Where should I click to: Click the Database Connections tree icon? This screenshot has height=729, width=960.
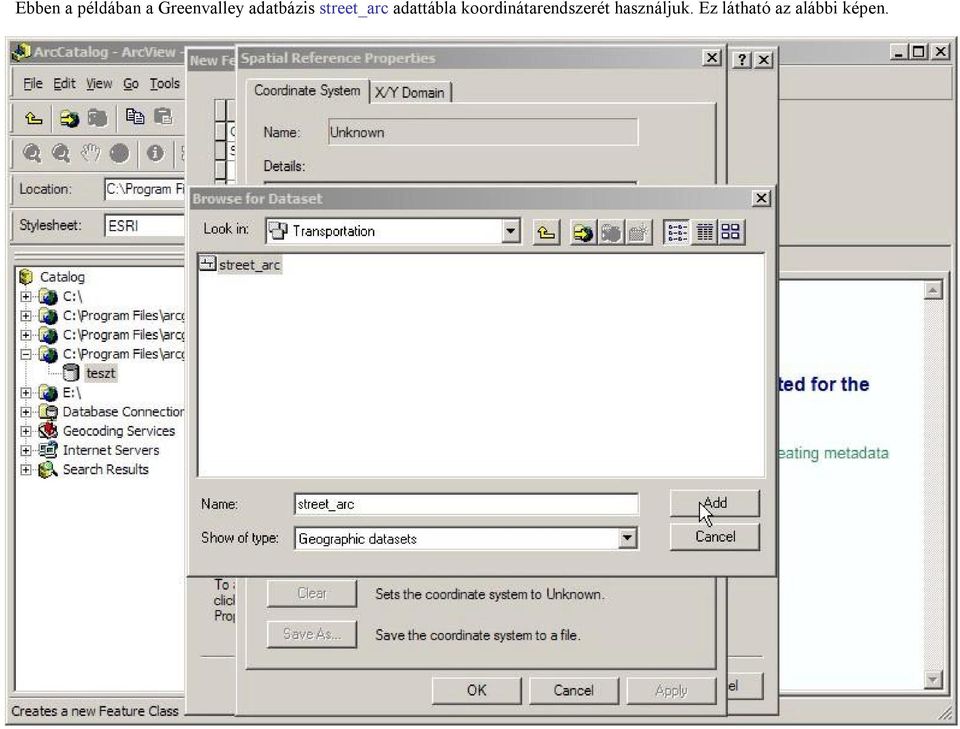click(x=48, y=411)
